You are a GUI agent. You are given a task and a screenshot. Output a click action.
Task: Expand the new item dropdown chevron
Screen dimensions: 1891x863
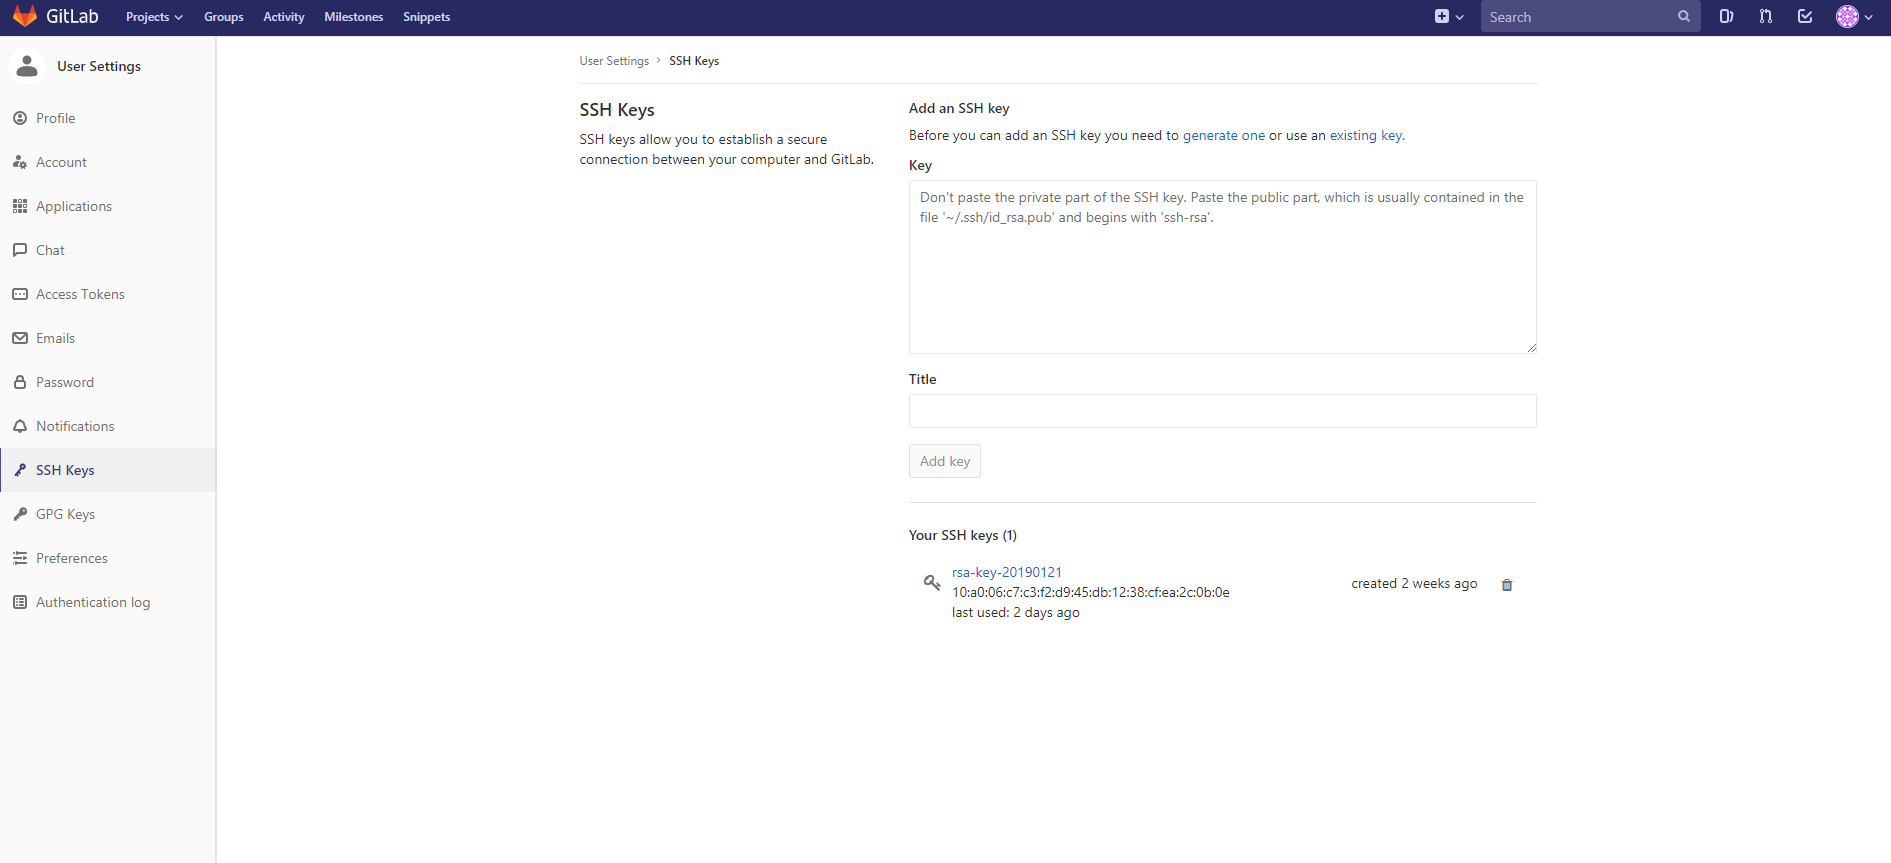1460,17
